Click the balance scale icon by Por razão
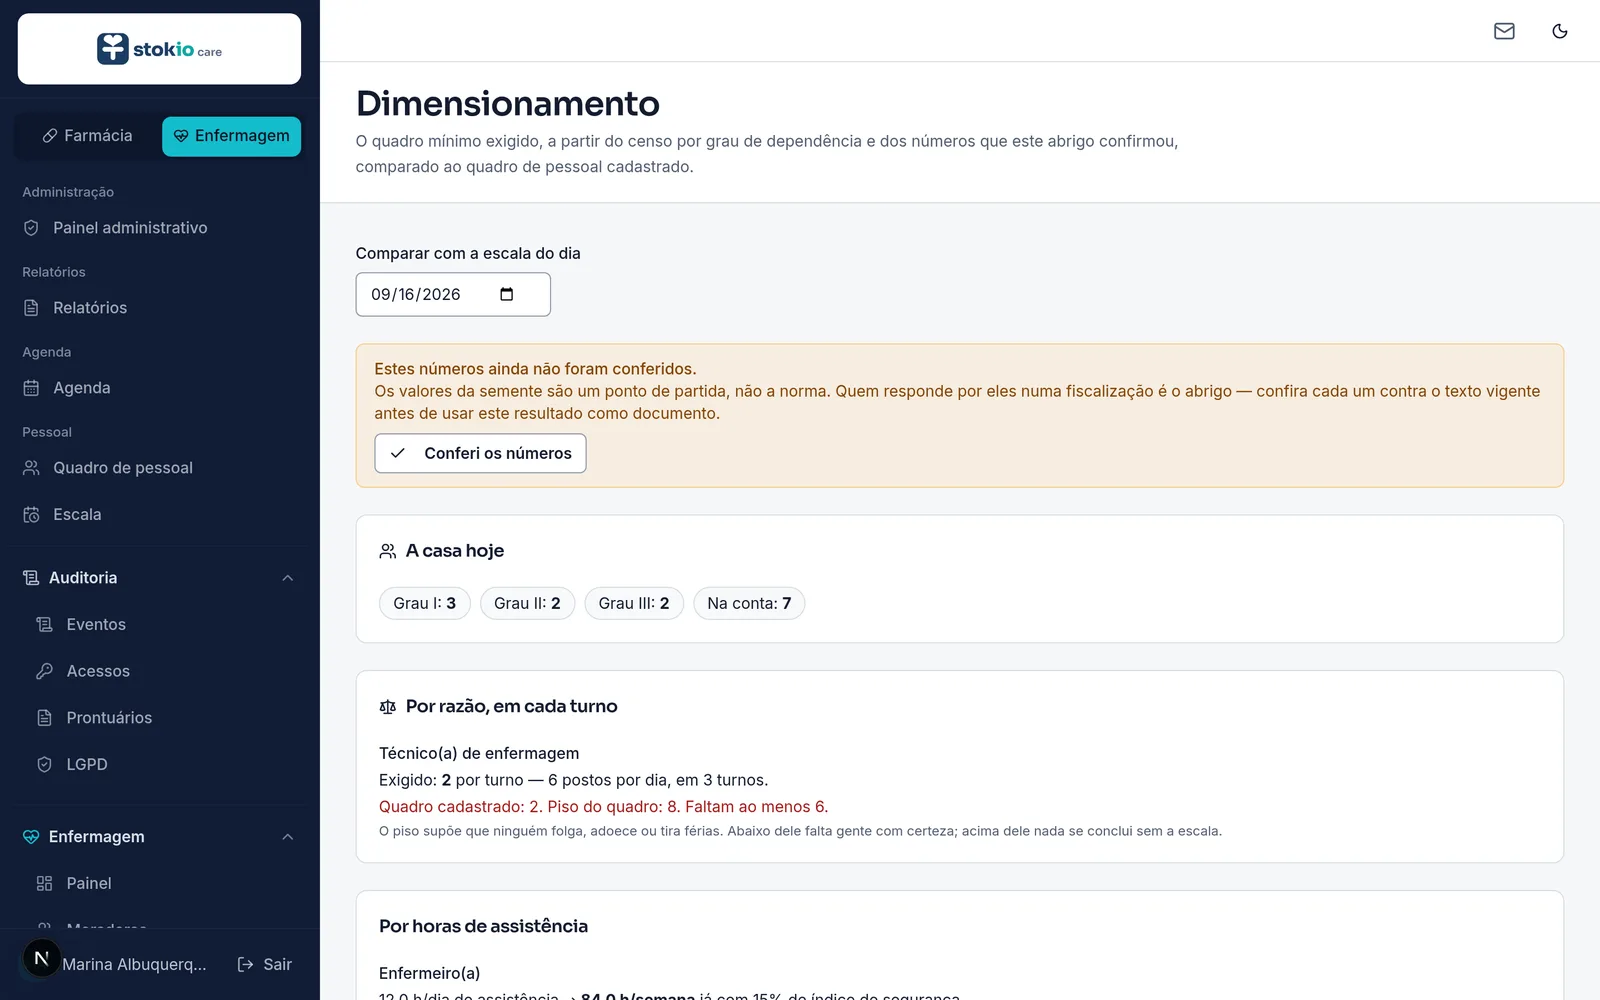Screen dimensions: 1600x1000 (388, 707)
